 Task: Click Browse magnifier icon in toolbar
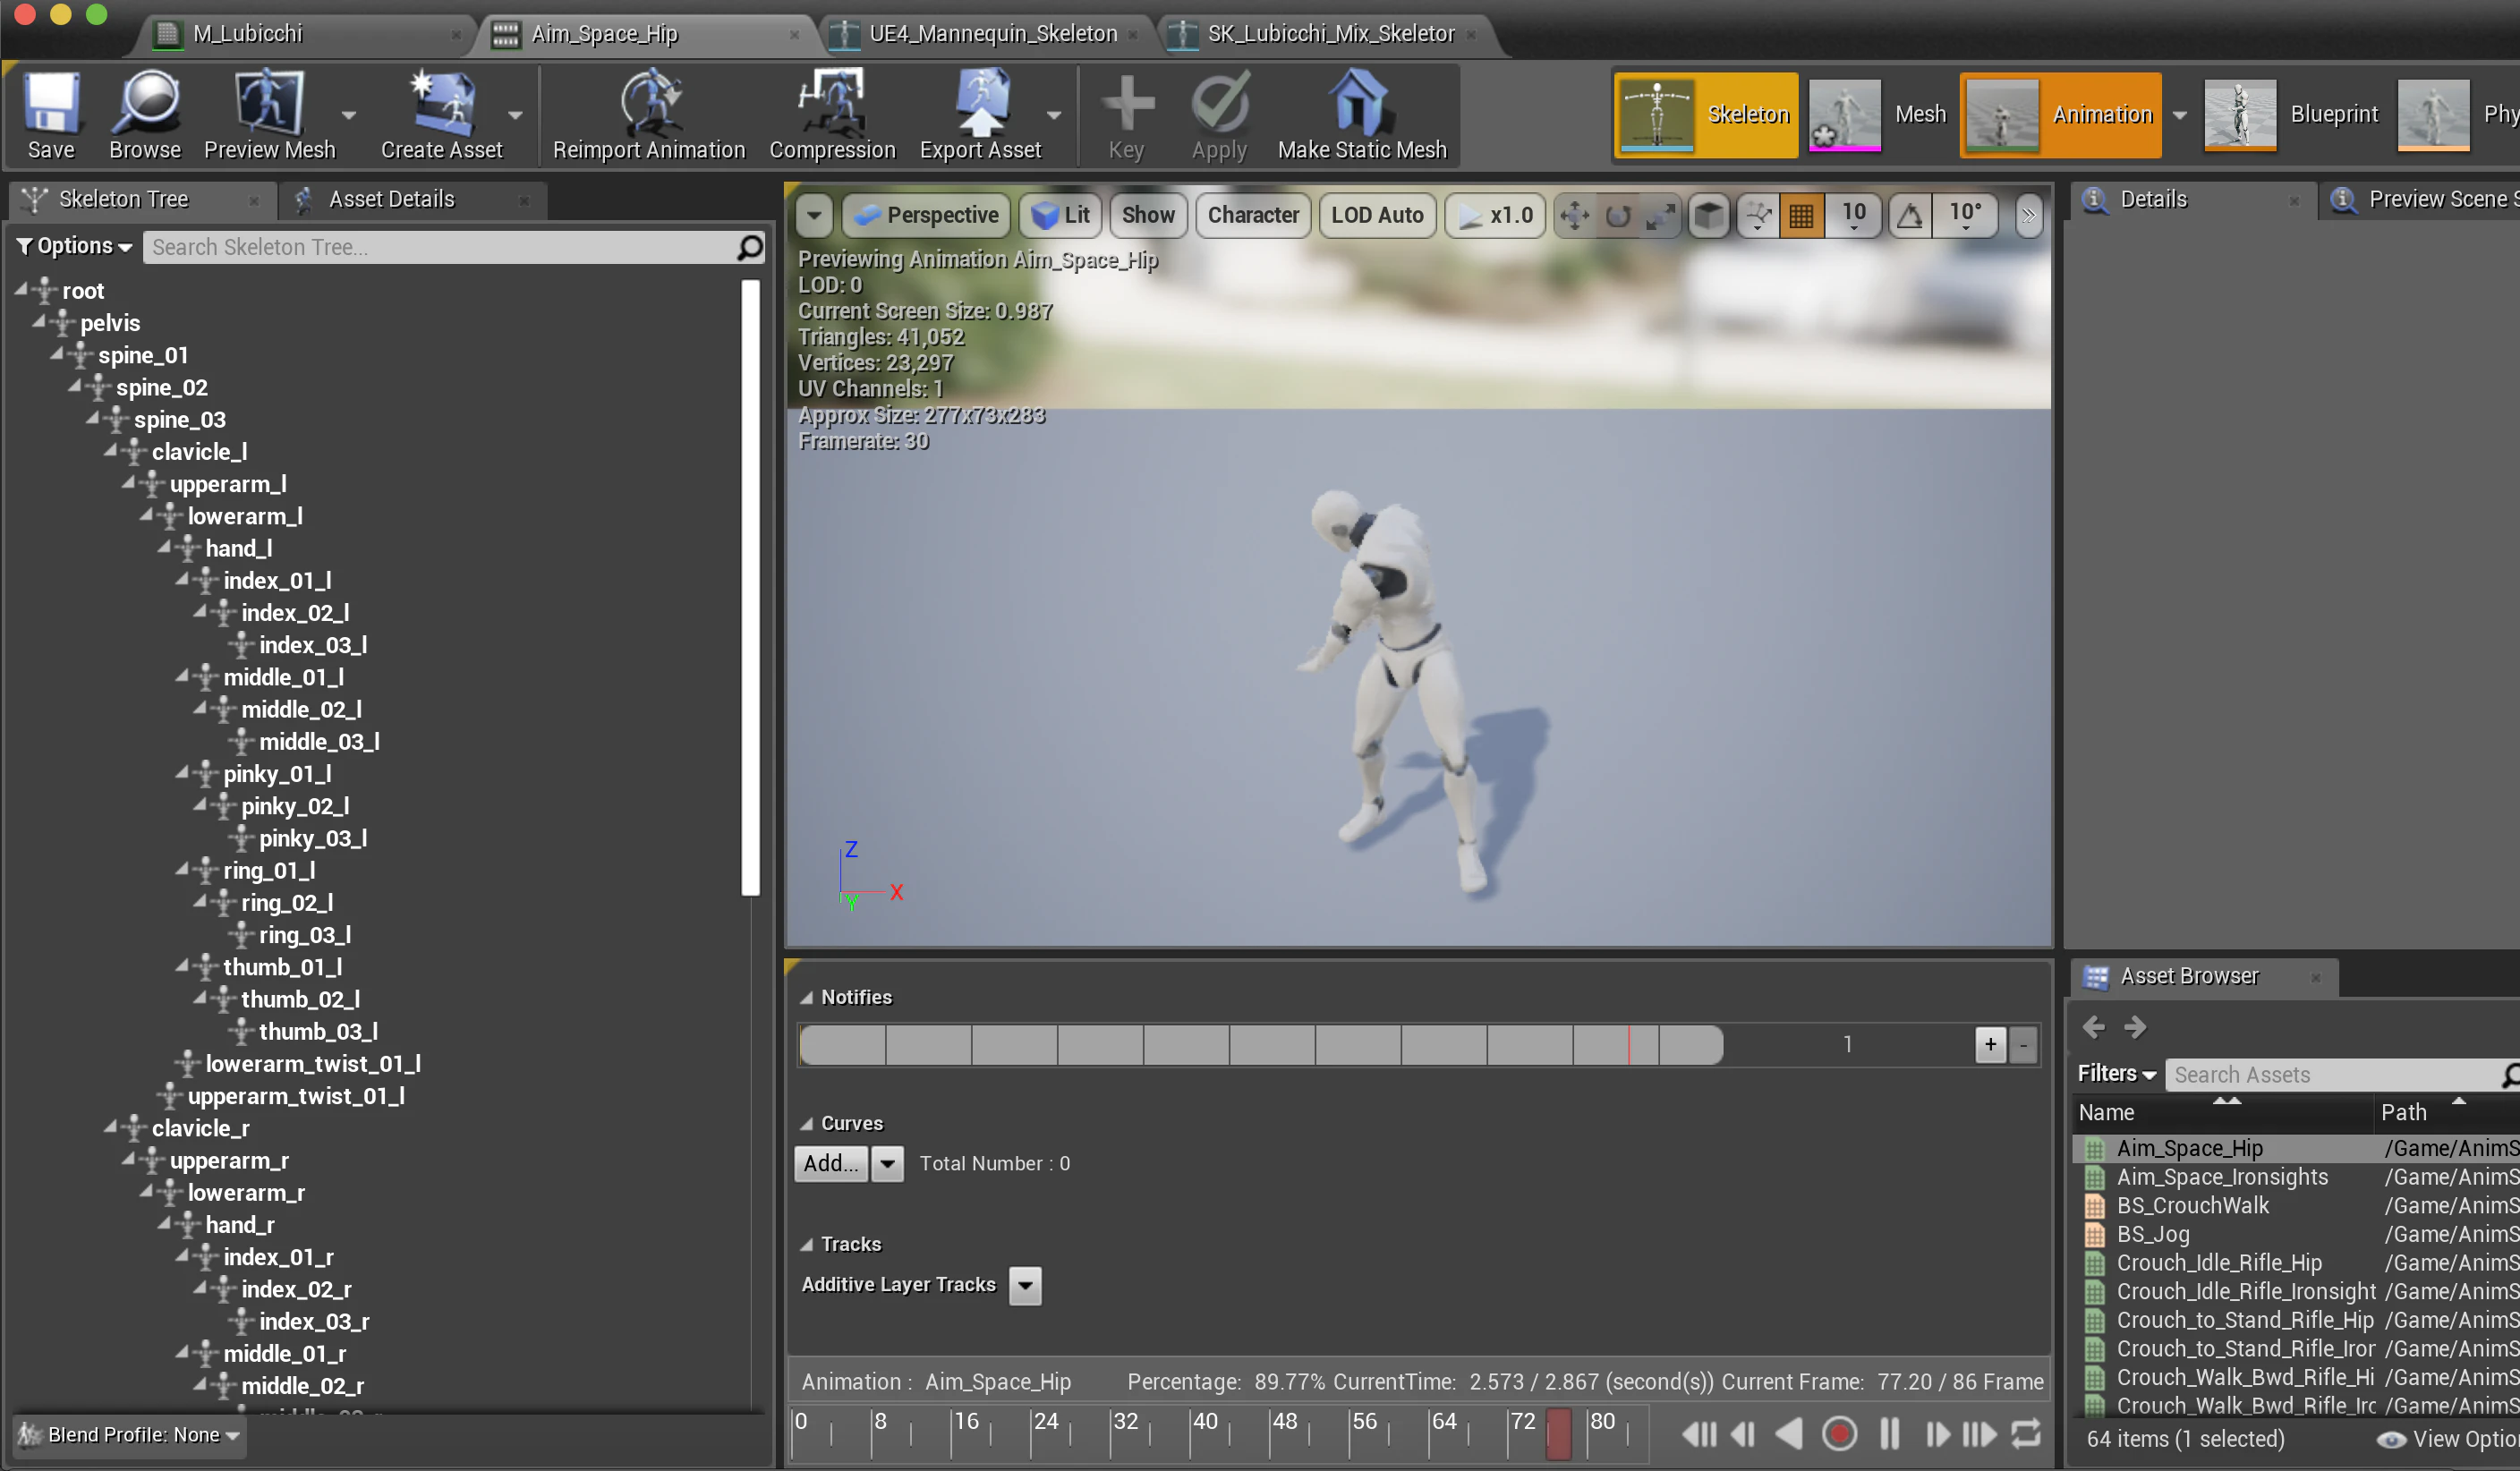pyautogui.click(x=146, y=103)
